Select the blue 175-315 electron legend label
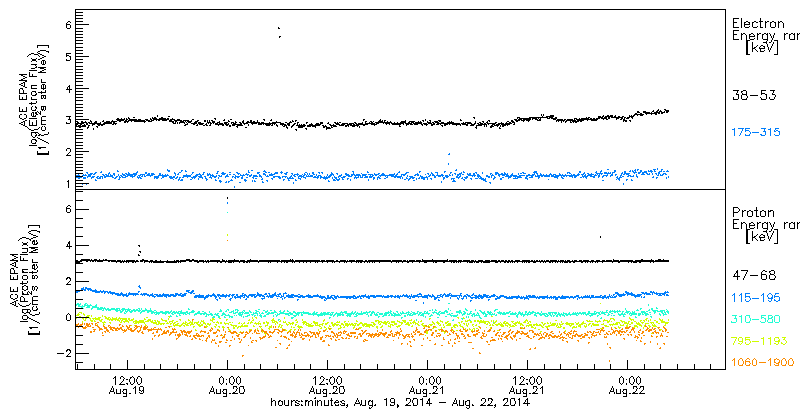Image resolution: width=800 pixels, height=410 pixels. (x=756, y=133)
